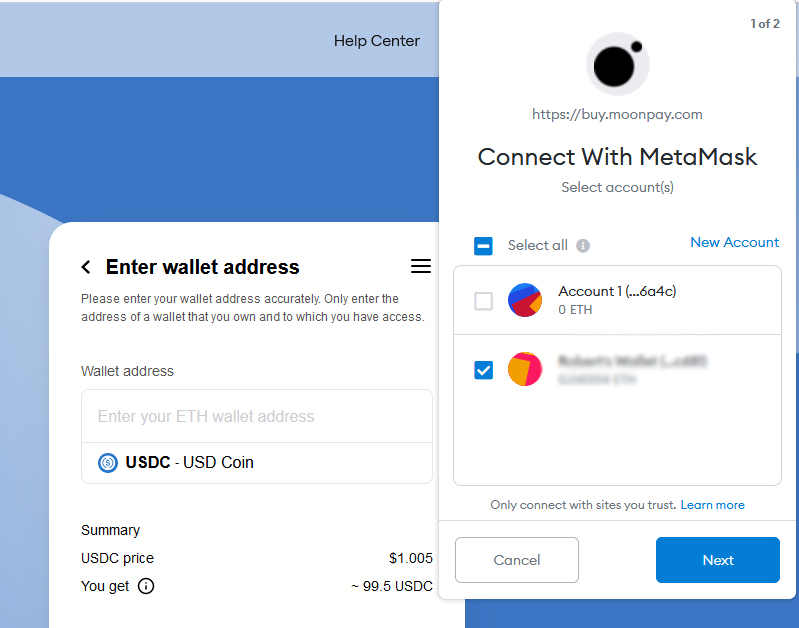
Task: Open Help Center in header
Action: click(377, 41)
